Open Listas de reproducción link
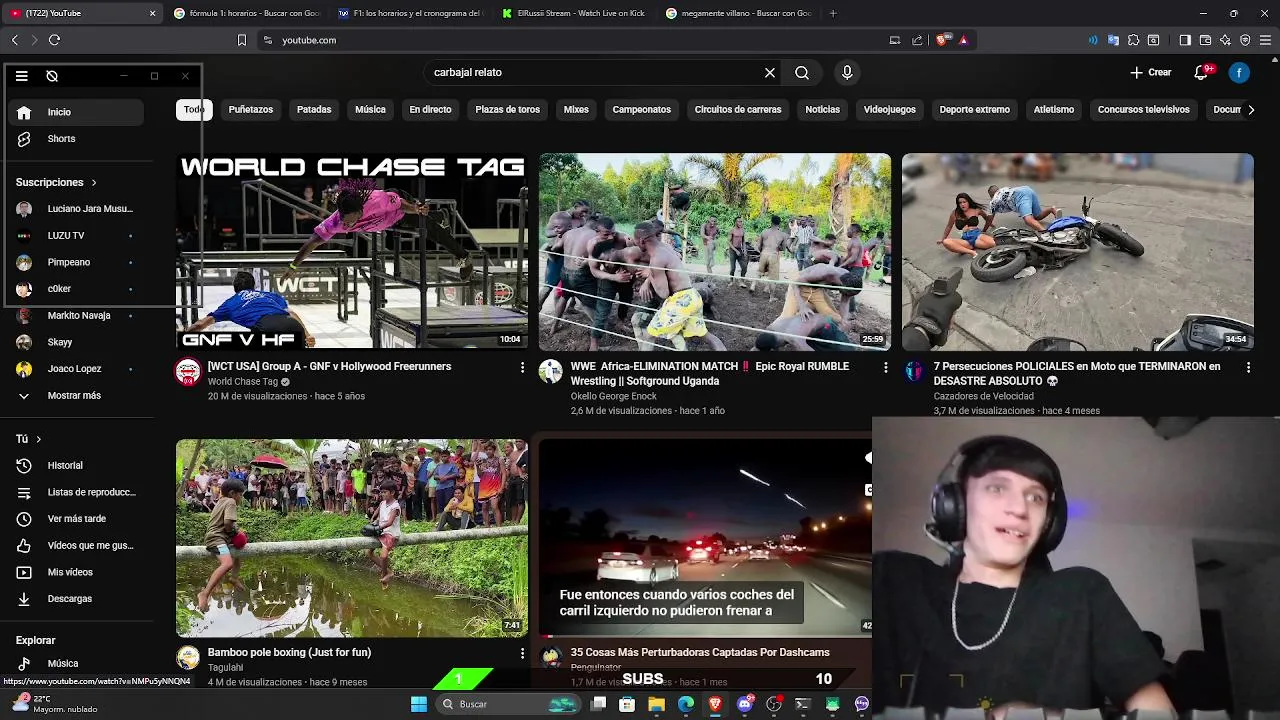The height and width of the screenshot is (720, 1280). click(x=76, y=492)
